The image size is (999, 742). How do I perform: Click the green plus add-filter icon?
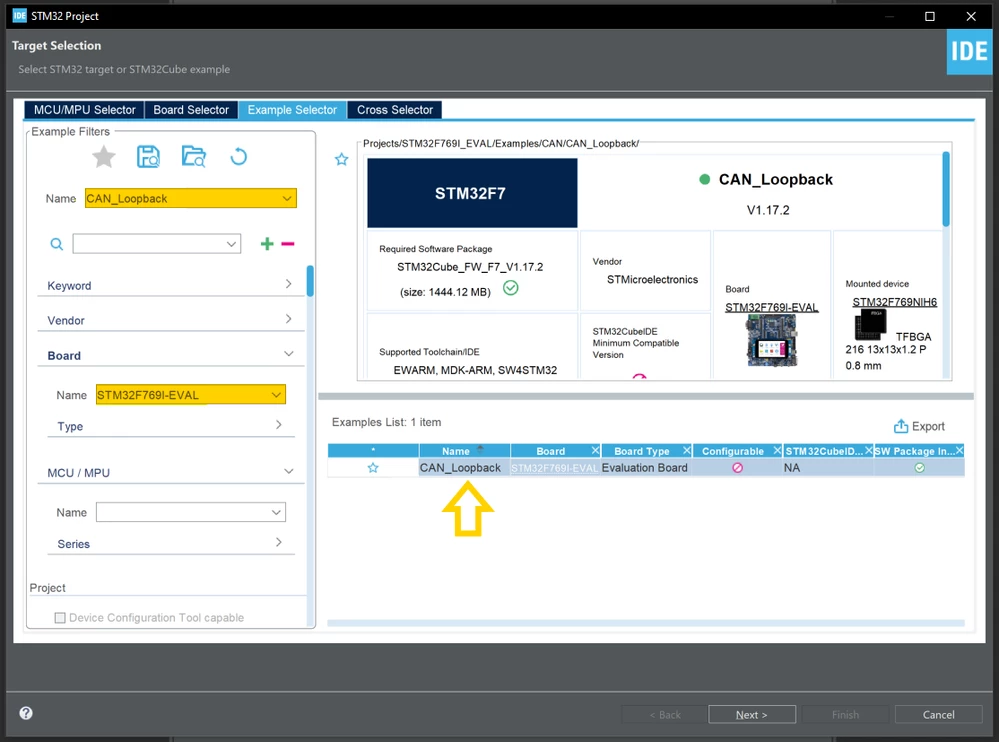(x=267, y=244)
